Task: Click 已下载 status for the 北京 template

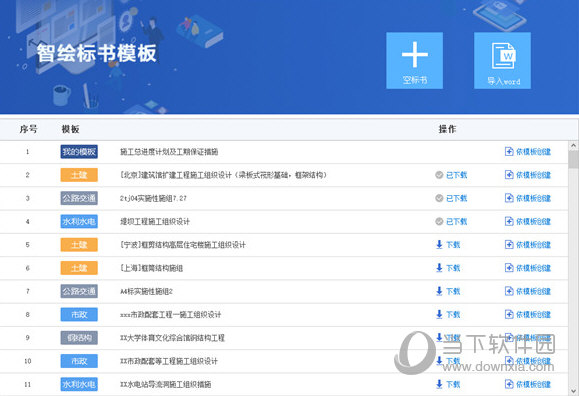Action: coord(451,175)
